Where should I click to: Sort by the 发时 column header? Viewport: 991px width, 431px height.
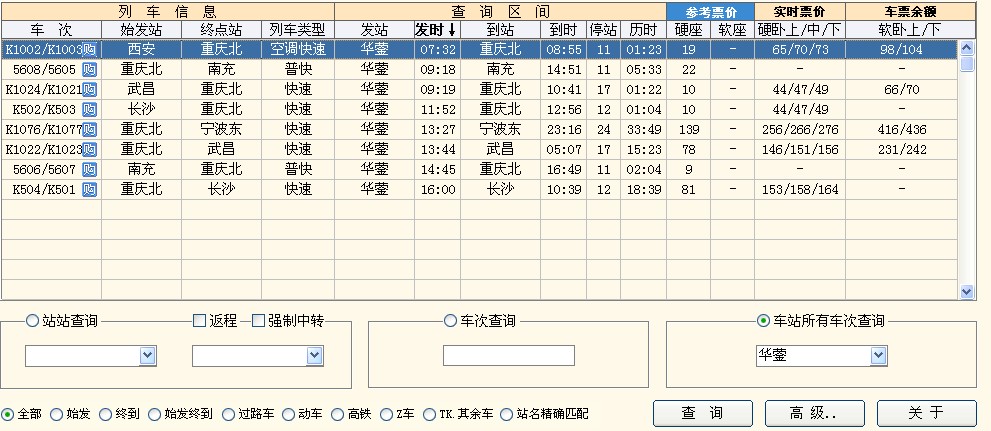click(437, 30)
